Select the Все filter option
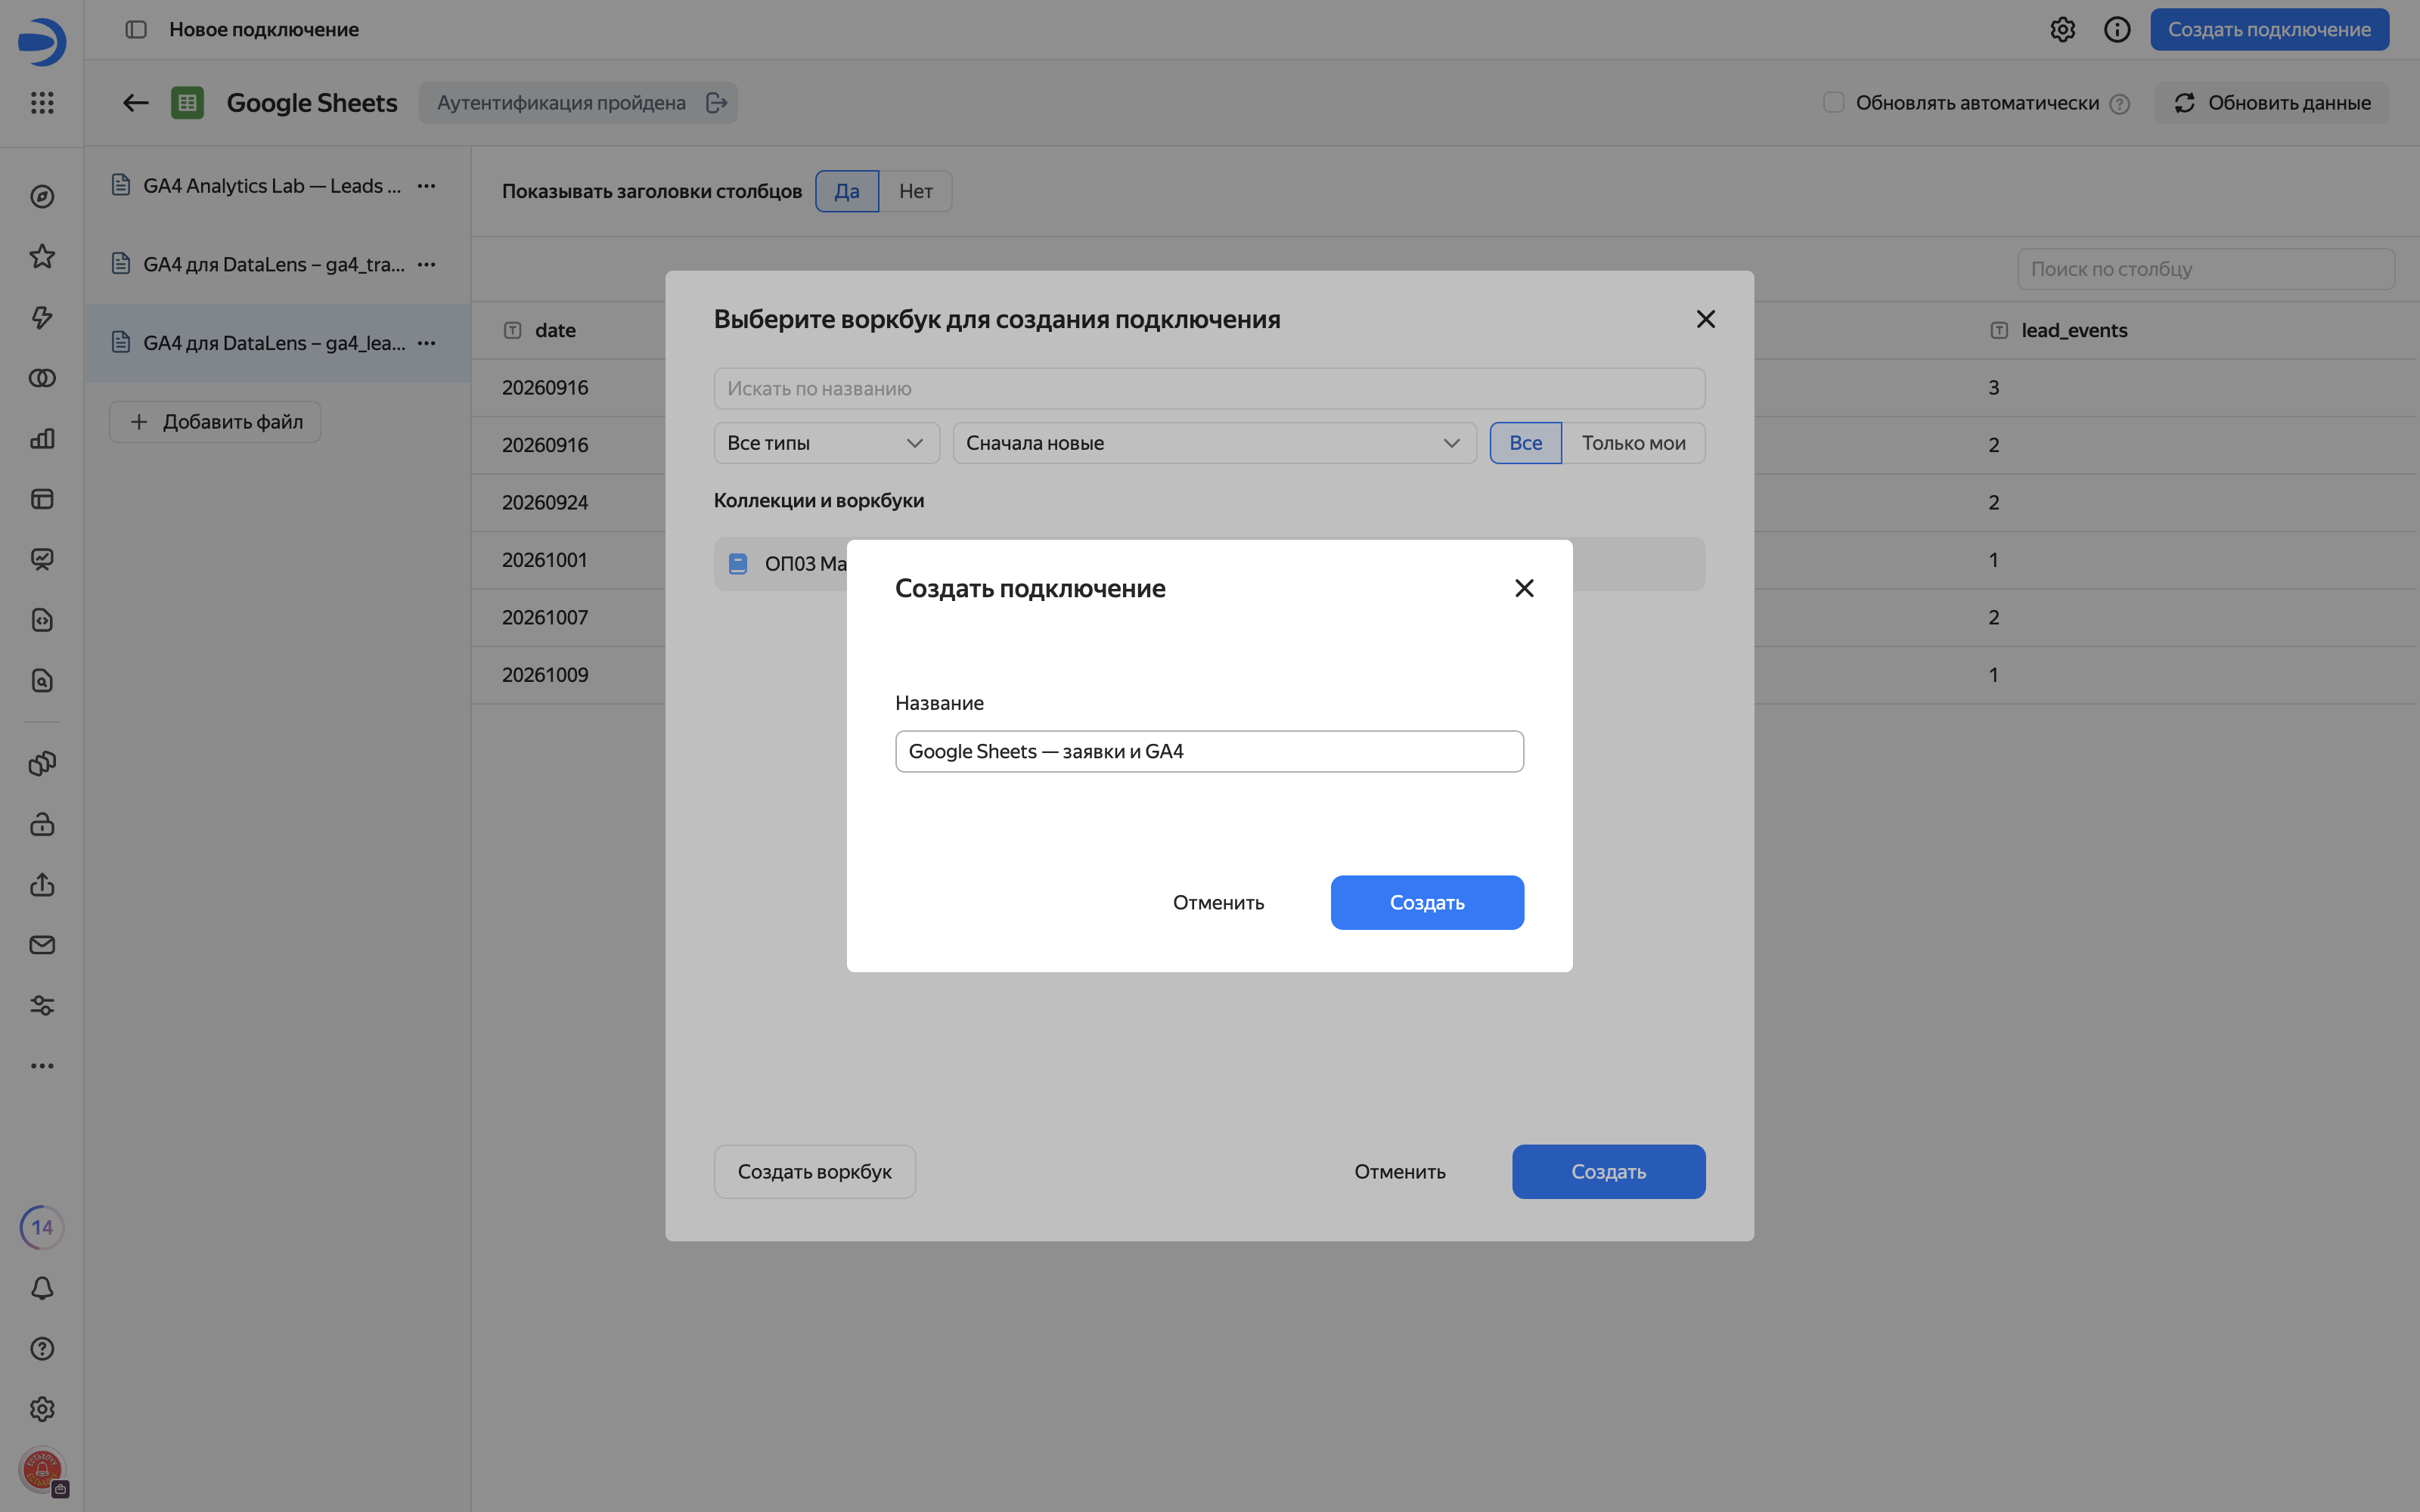The image size is (2420, 1512). 1525,443
